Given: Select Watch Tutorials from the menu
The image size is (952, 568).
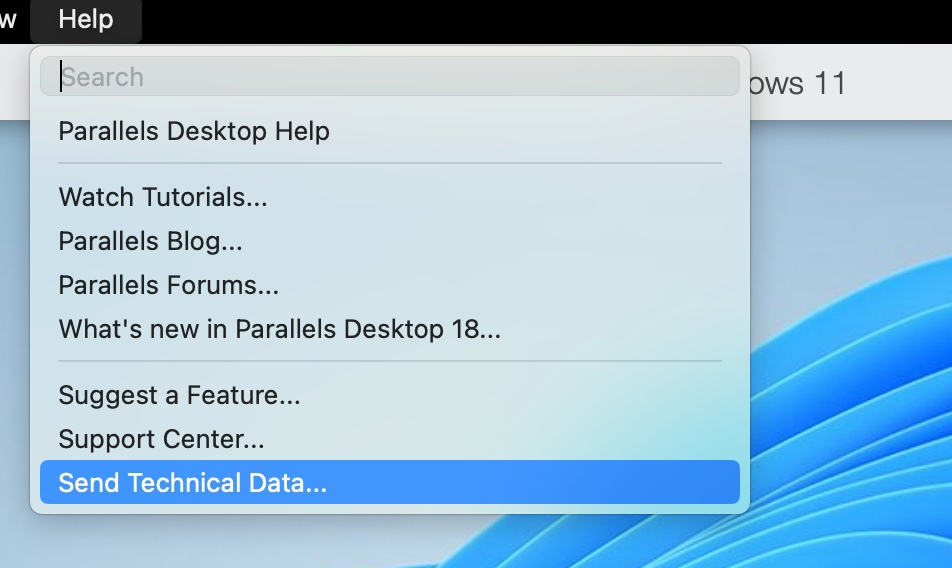Looking at the screenshot, I should coord(163,197).
